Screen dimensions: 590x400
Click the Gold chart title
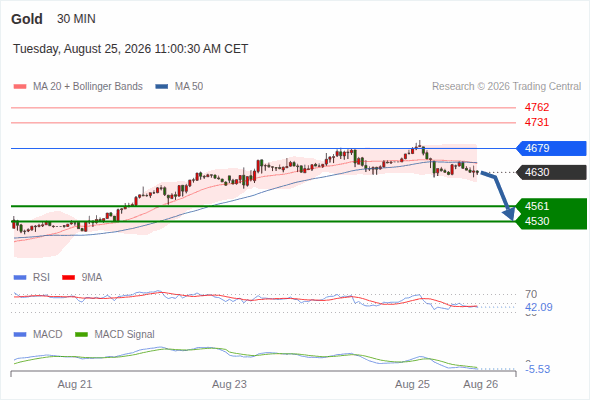[27, 19]
